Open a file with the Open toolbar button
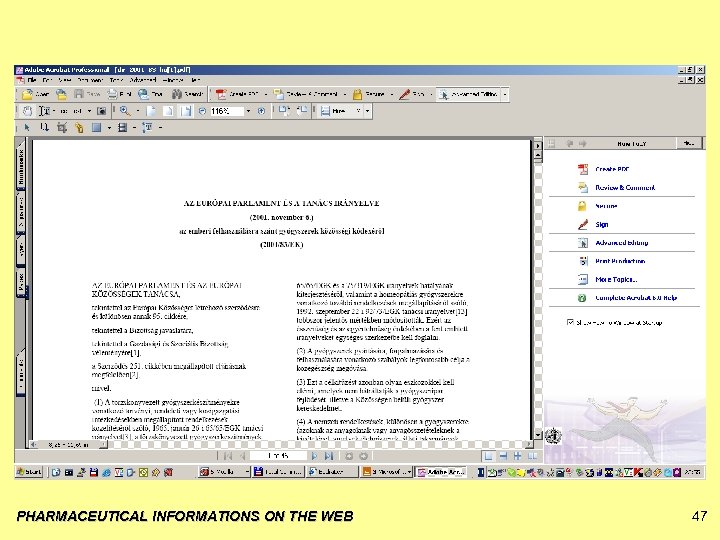The width and height of the screenshot is (720, 540). tap(35, 94)
